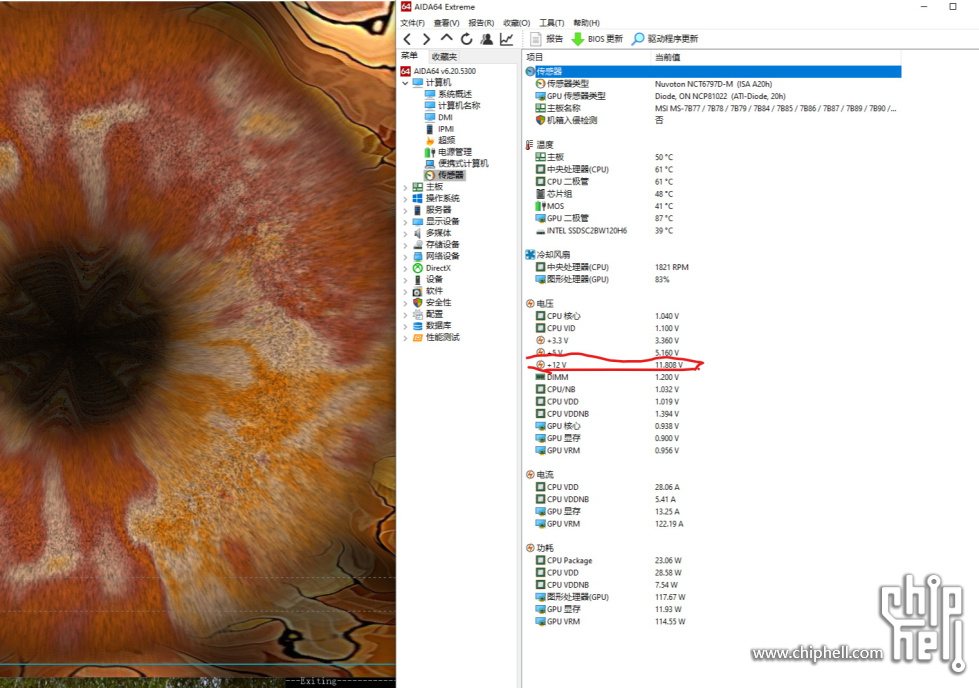Select the 图形处理器(GPU) 117.67 W power row
The width and height of the screenshot is (979, 688).
coord(713,597)
